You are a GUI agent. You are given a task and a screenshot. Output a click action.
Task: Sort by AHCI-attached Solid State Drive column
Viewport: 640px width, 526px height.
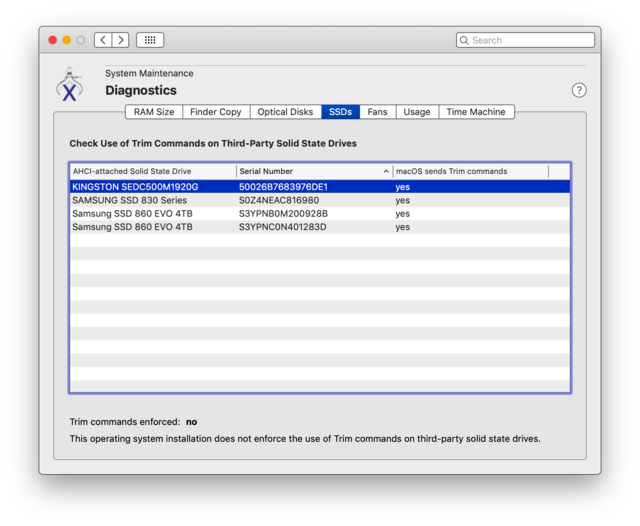153,171
